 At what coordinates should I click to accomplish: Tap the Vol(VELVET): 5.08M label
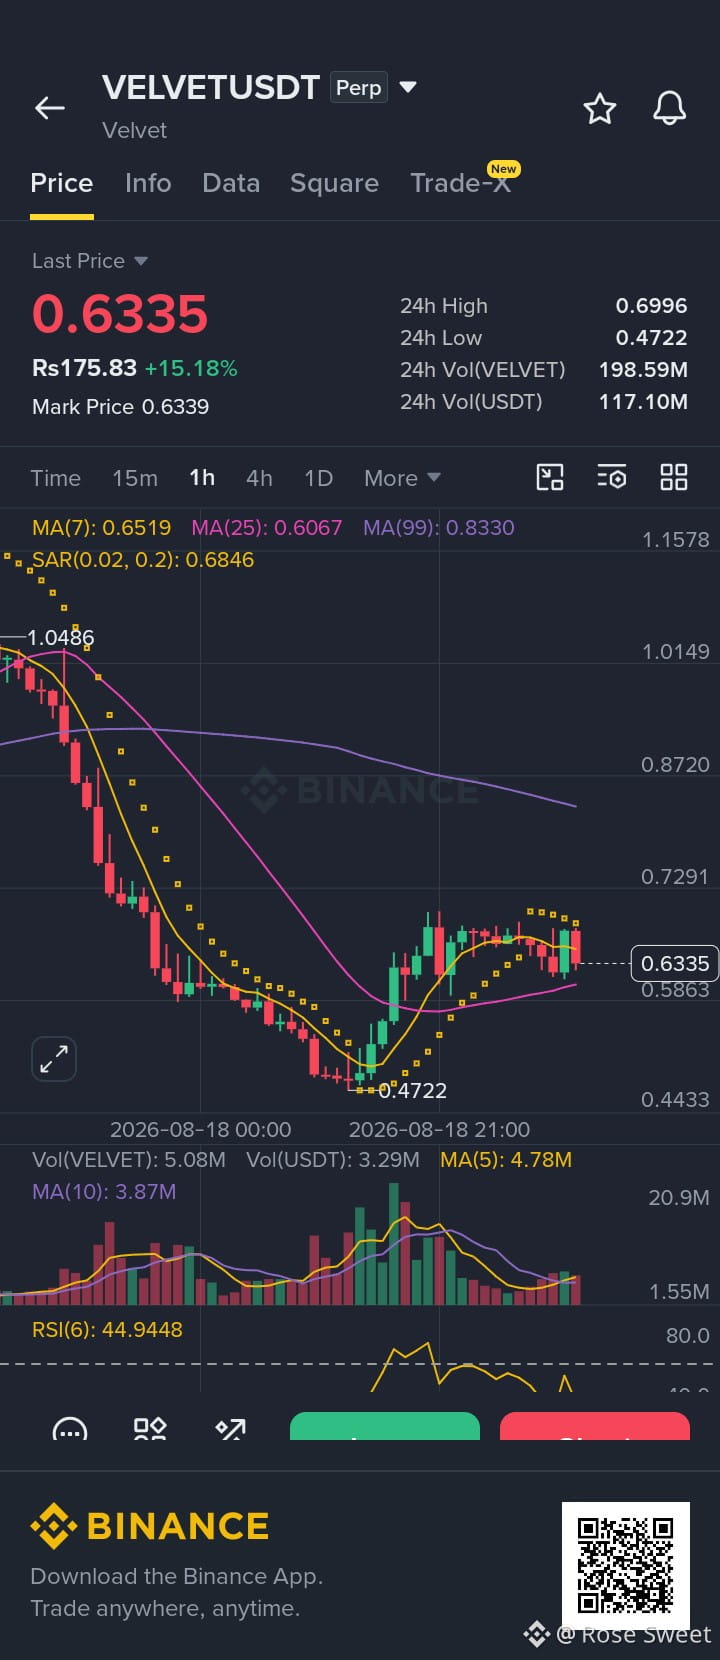pyautogui.click(x=129, y=1160)
